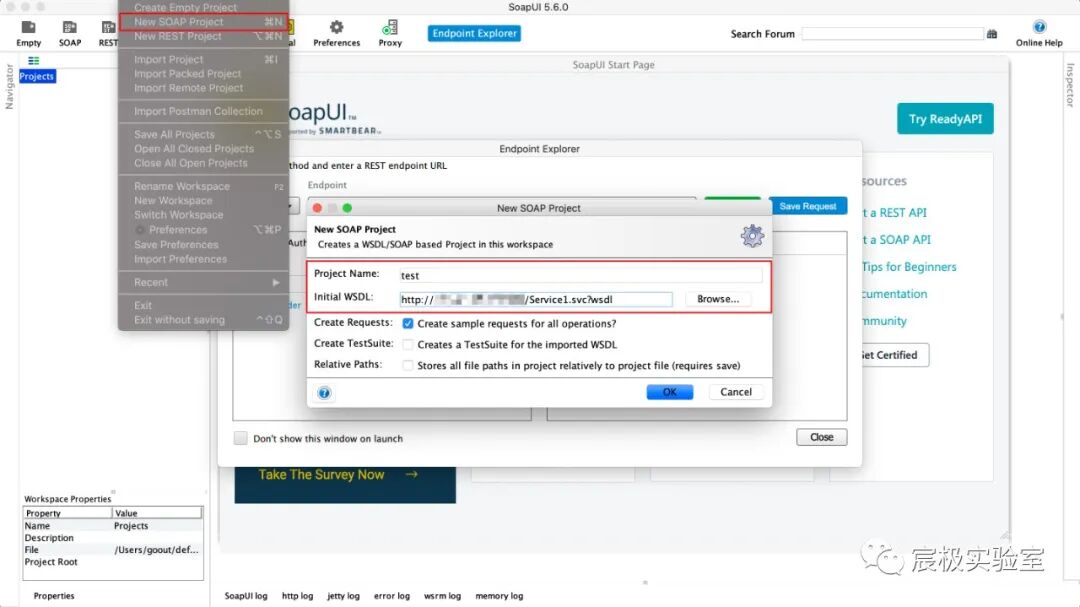Choose Rename Workspace menu item
The height and width of the screenshot is (607, 1080).
[203, 186]
